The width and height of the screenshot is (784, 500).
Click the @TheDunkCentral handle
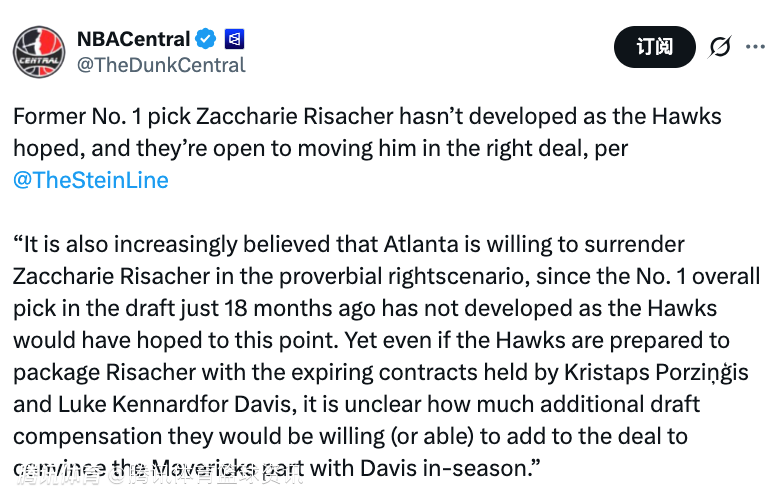161,65
